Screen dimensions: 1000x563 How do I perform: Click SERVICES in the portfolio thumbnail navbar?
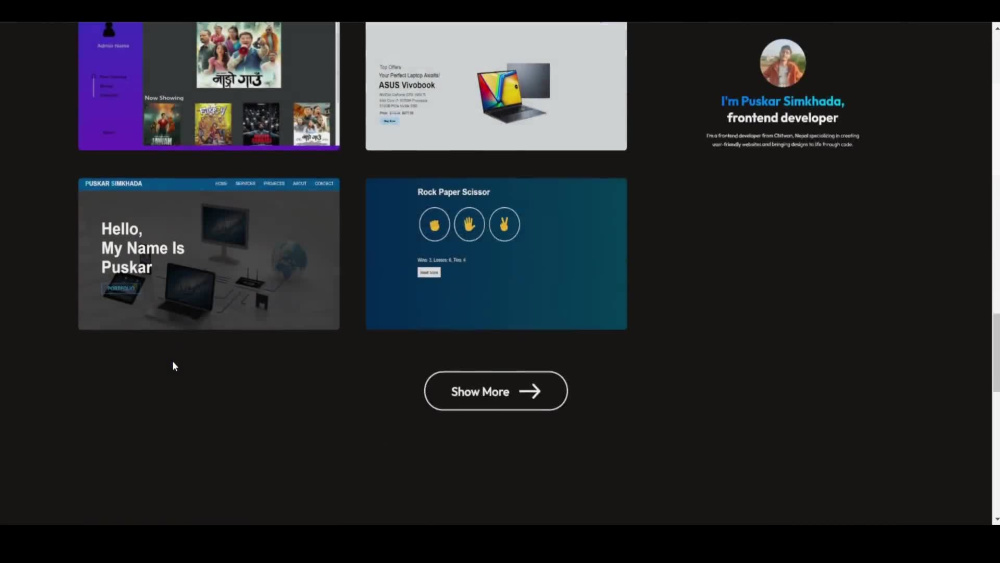(x=246, y=184)
